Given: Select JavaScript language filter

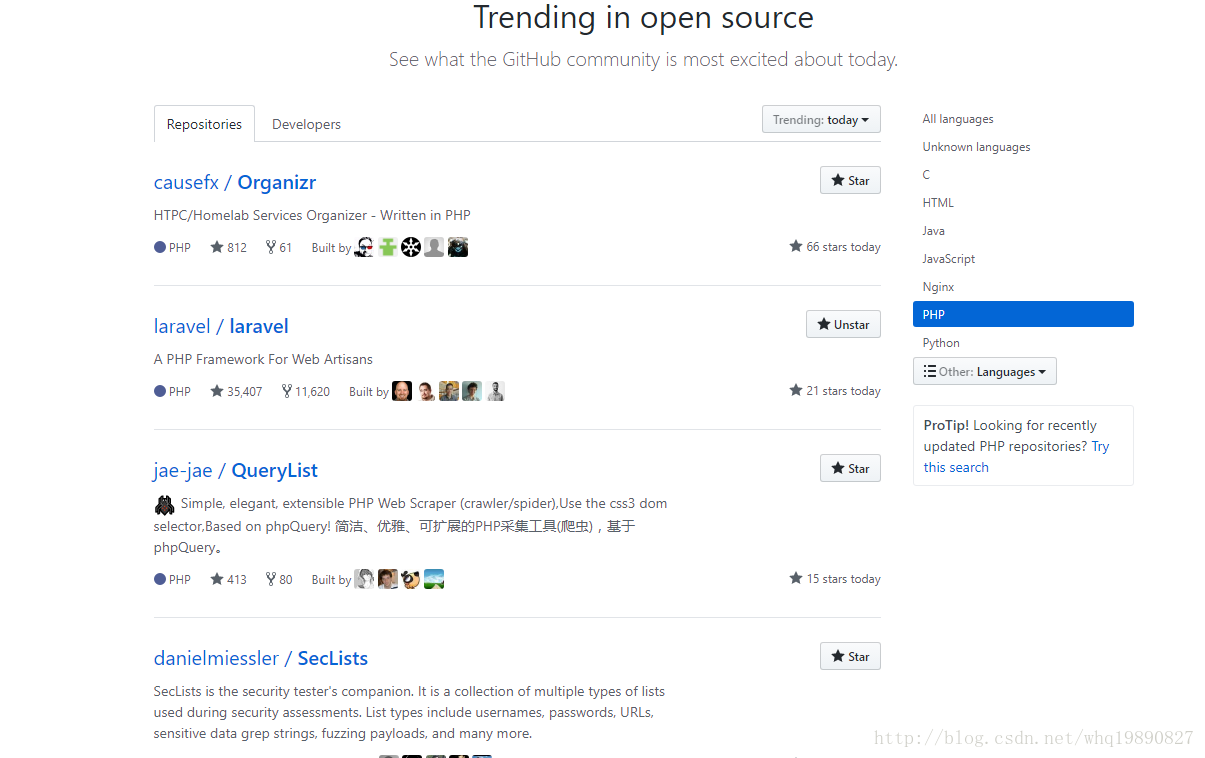Looking at the screenshot, I should click(949, 259).
